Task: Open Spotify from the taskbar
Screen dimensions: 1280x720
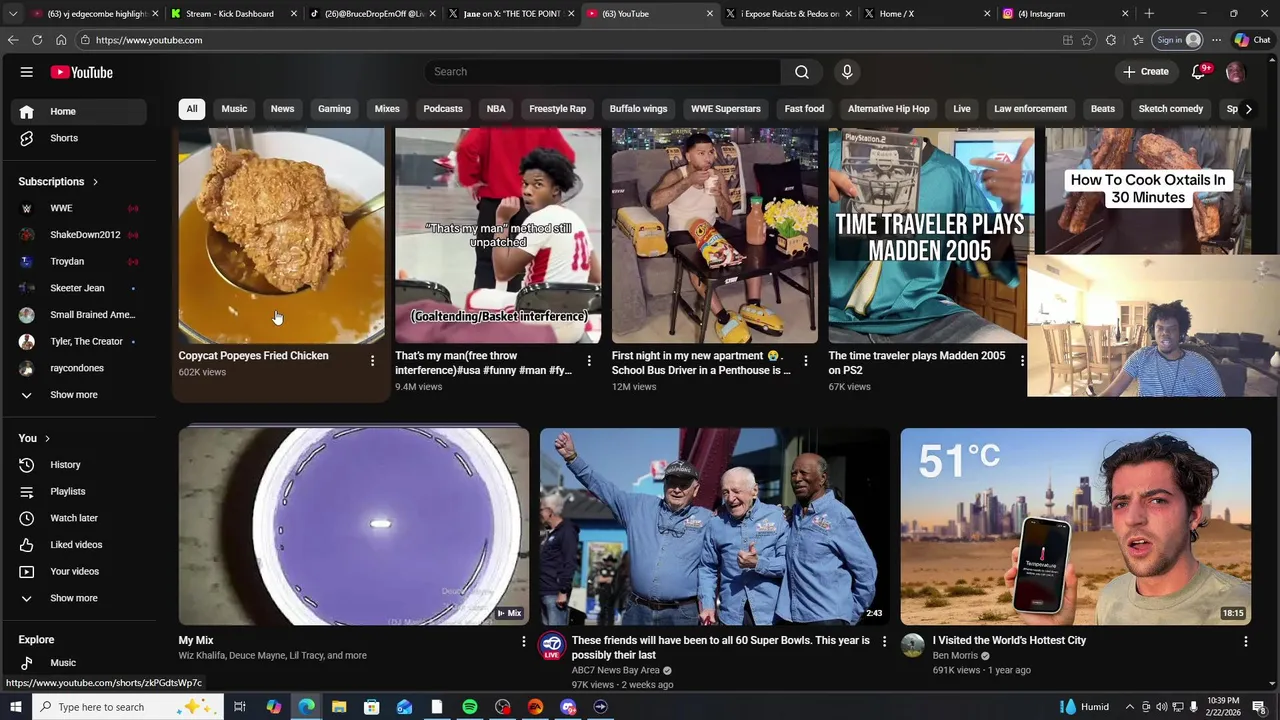Action: [x=470, y=707]
